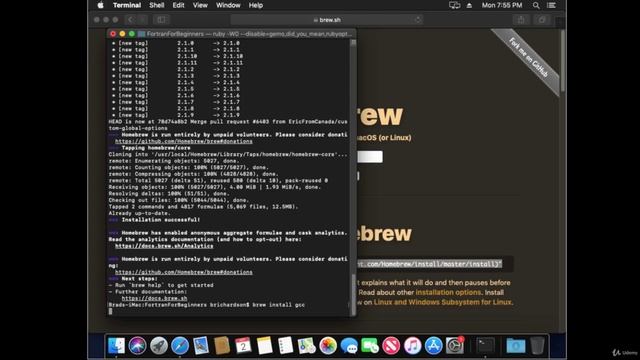640x360 pixels.
Task: Open the Trash in the Dock
Action: [537, 346]
